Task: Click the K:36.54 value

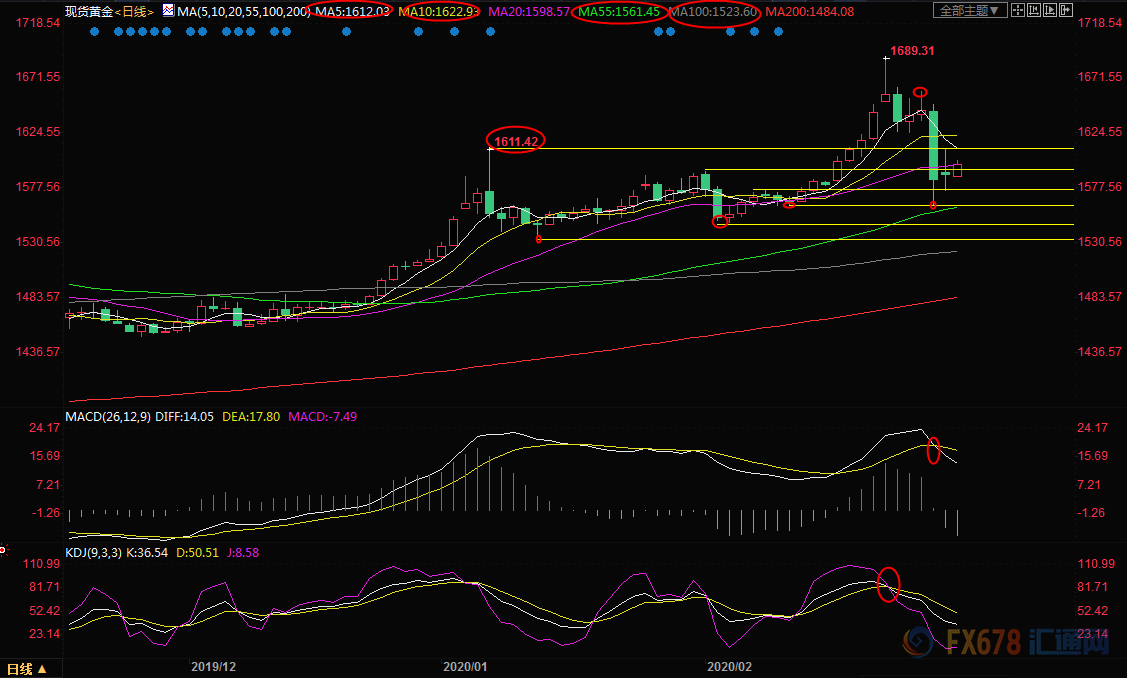Action: (147, 553)
